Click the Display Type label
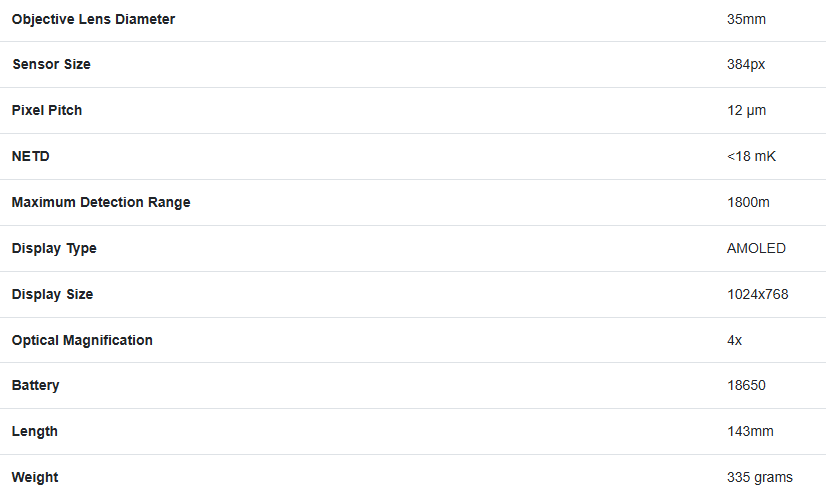The image size is (826, 495). coord(54,249)
